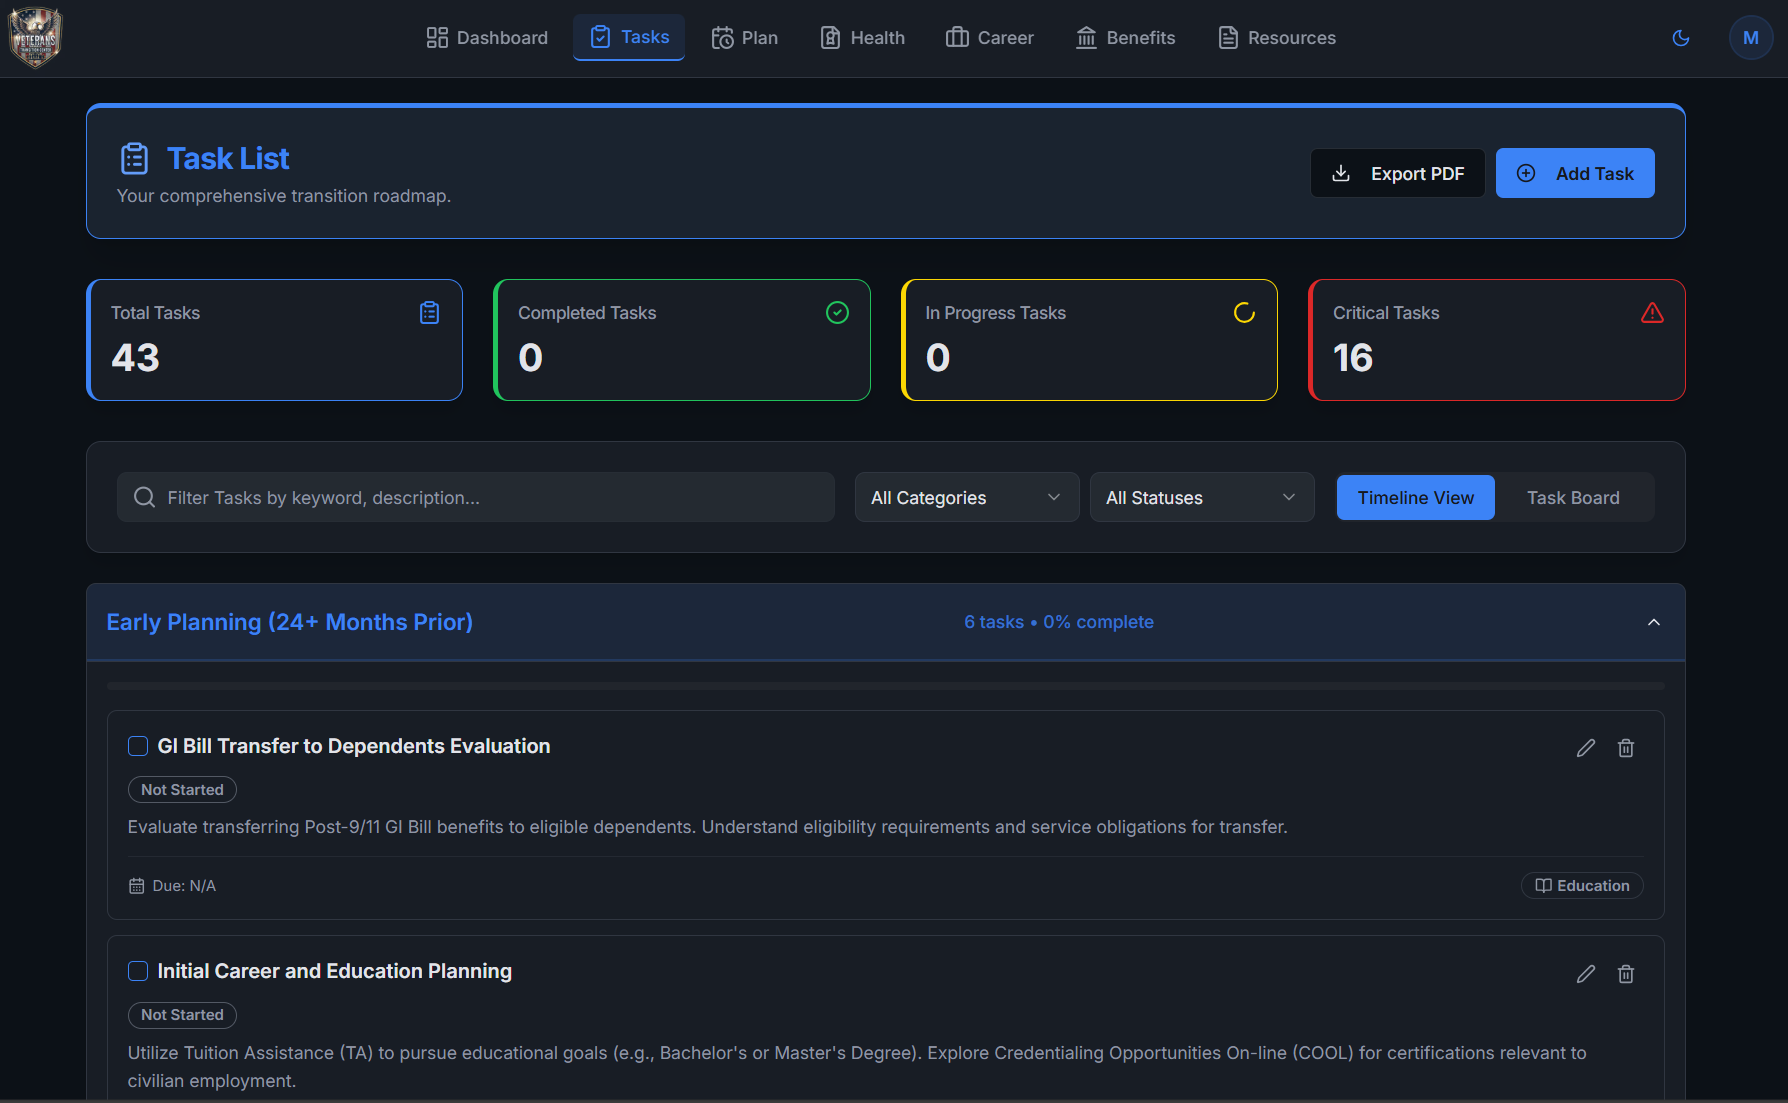Click the Benefits bank icon in navigation
The image size is (1788, 1103).
pyautogui.click(x=1086, y=37)
